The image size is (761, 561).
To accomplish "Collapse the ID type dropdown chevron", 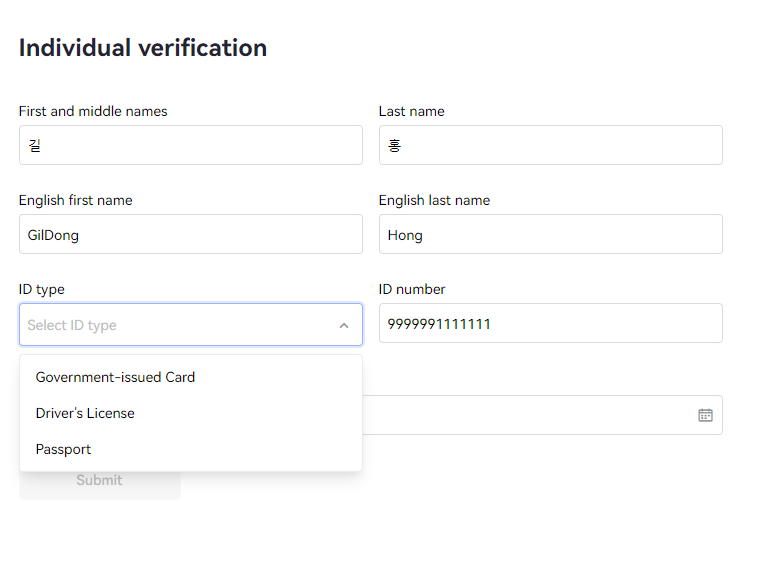I will click(344, 326).
